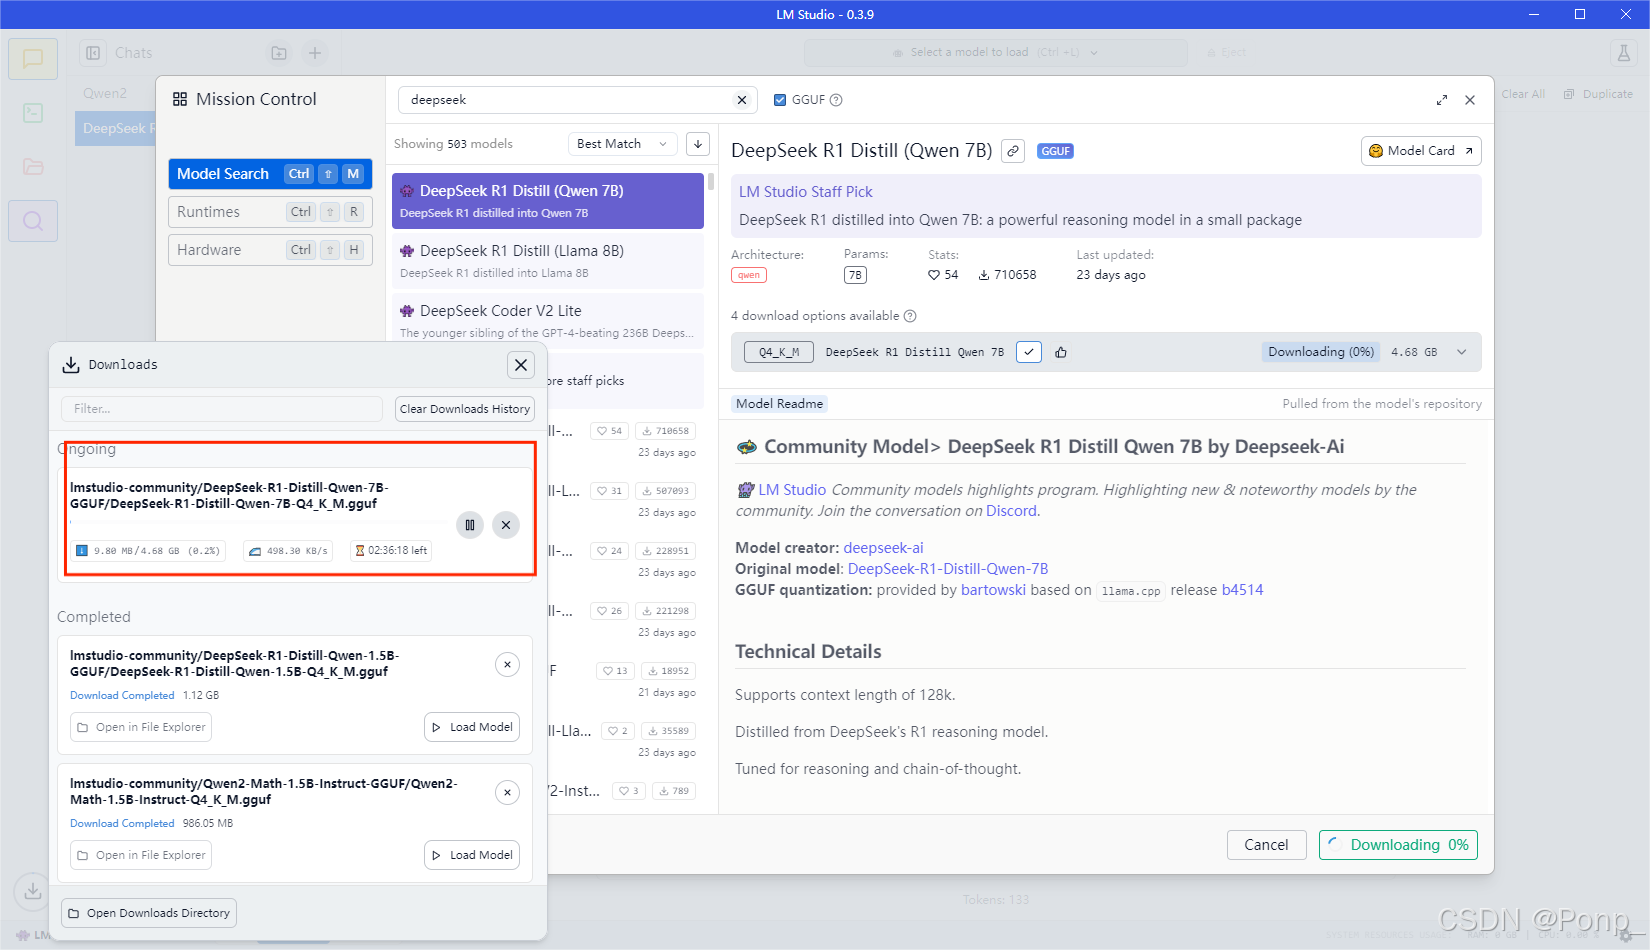Click the results list scrollbar
Screen dimensions: 1650x950
[x=711, y=182]
